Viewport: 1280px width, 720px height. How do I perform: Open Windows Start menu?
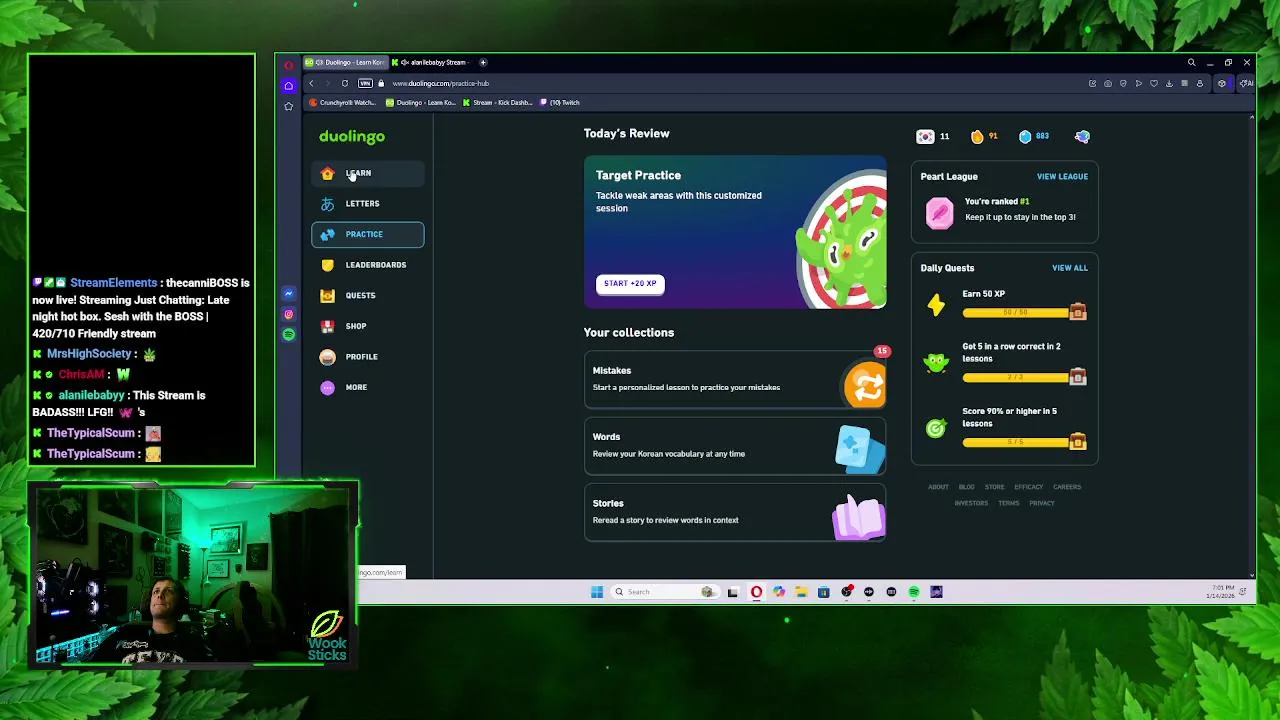click(597, 592)
